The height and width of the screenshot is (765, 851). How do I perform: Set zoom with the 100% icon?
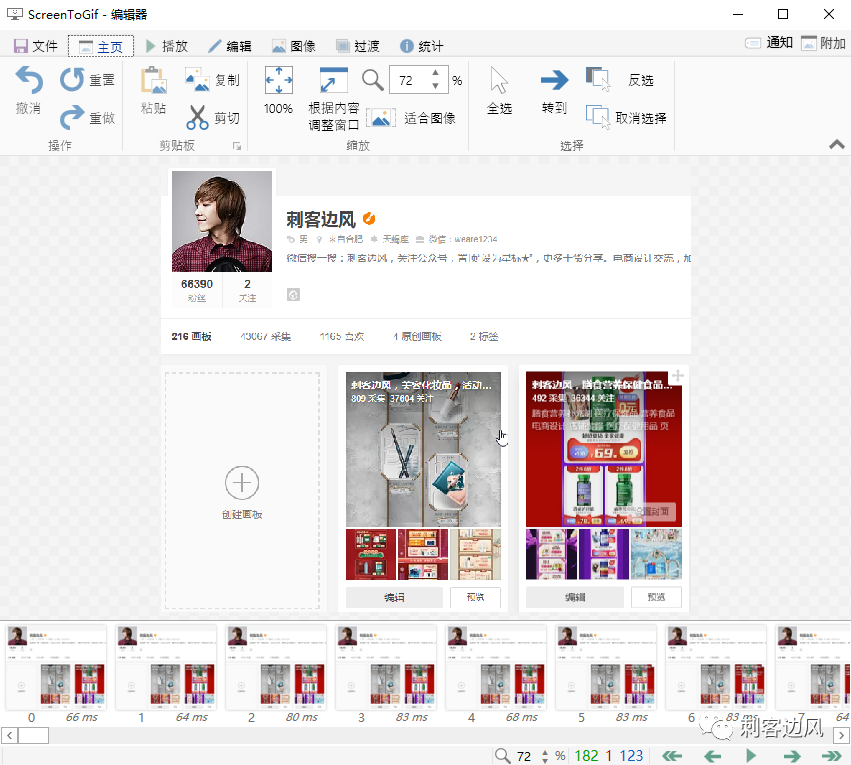click(278, 80)
